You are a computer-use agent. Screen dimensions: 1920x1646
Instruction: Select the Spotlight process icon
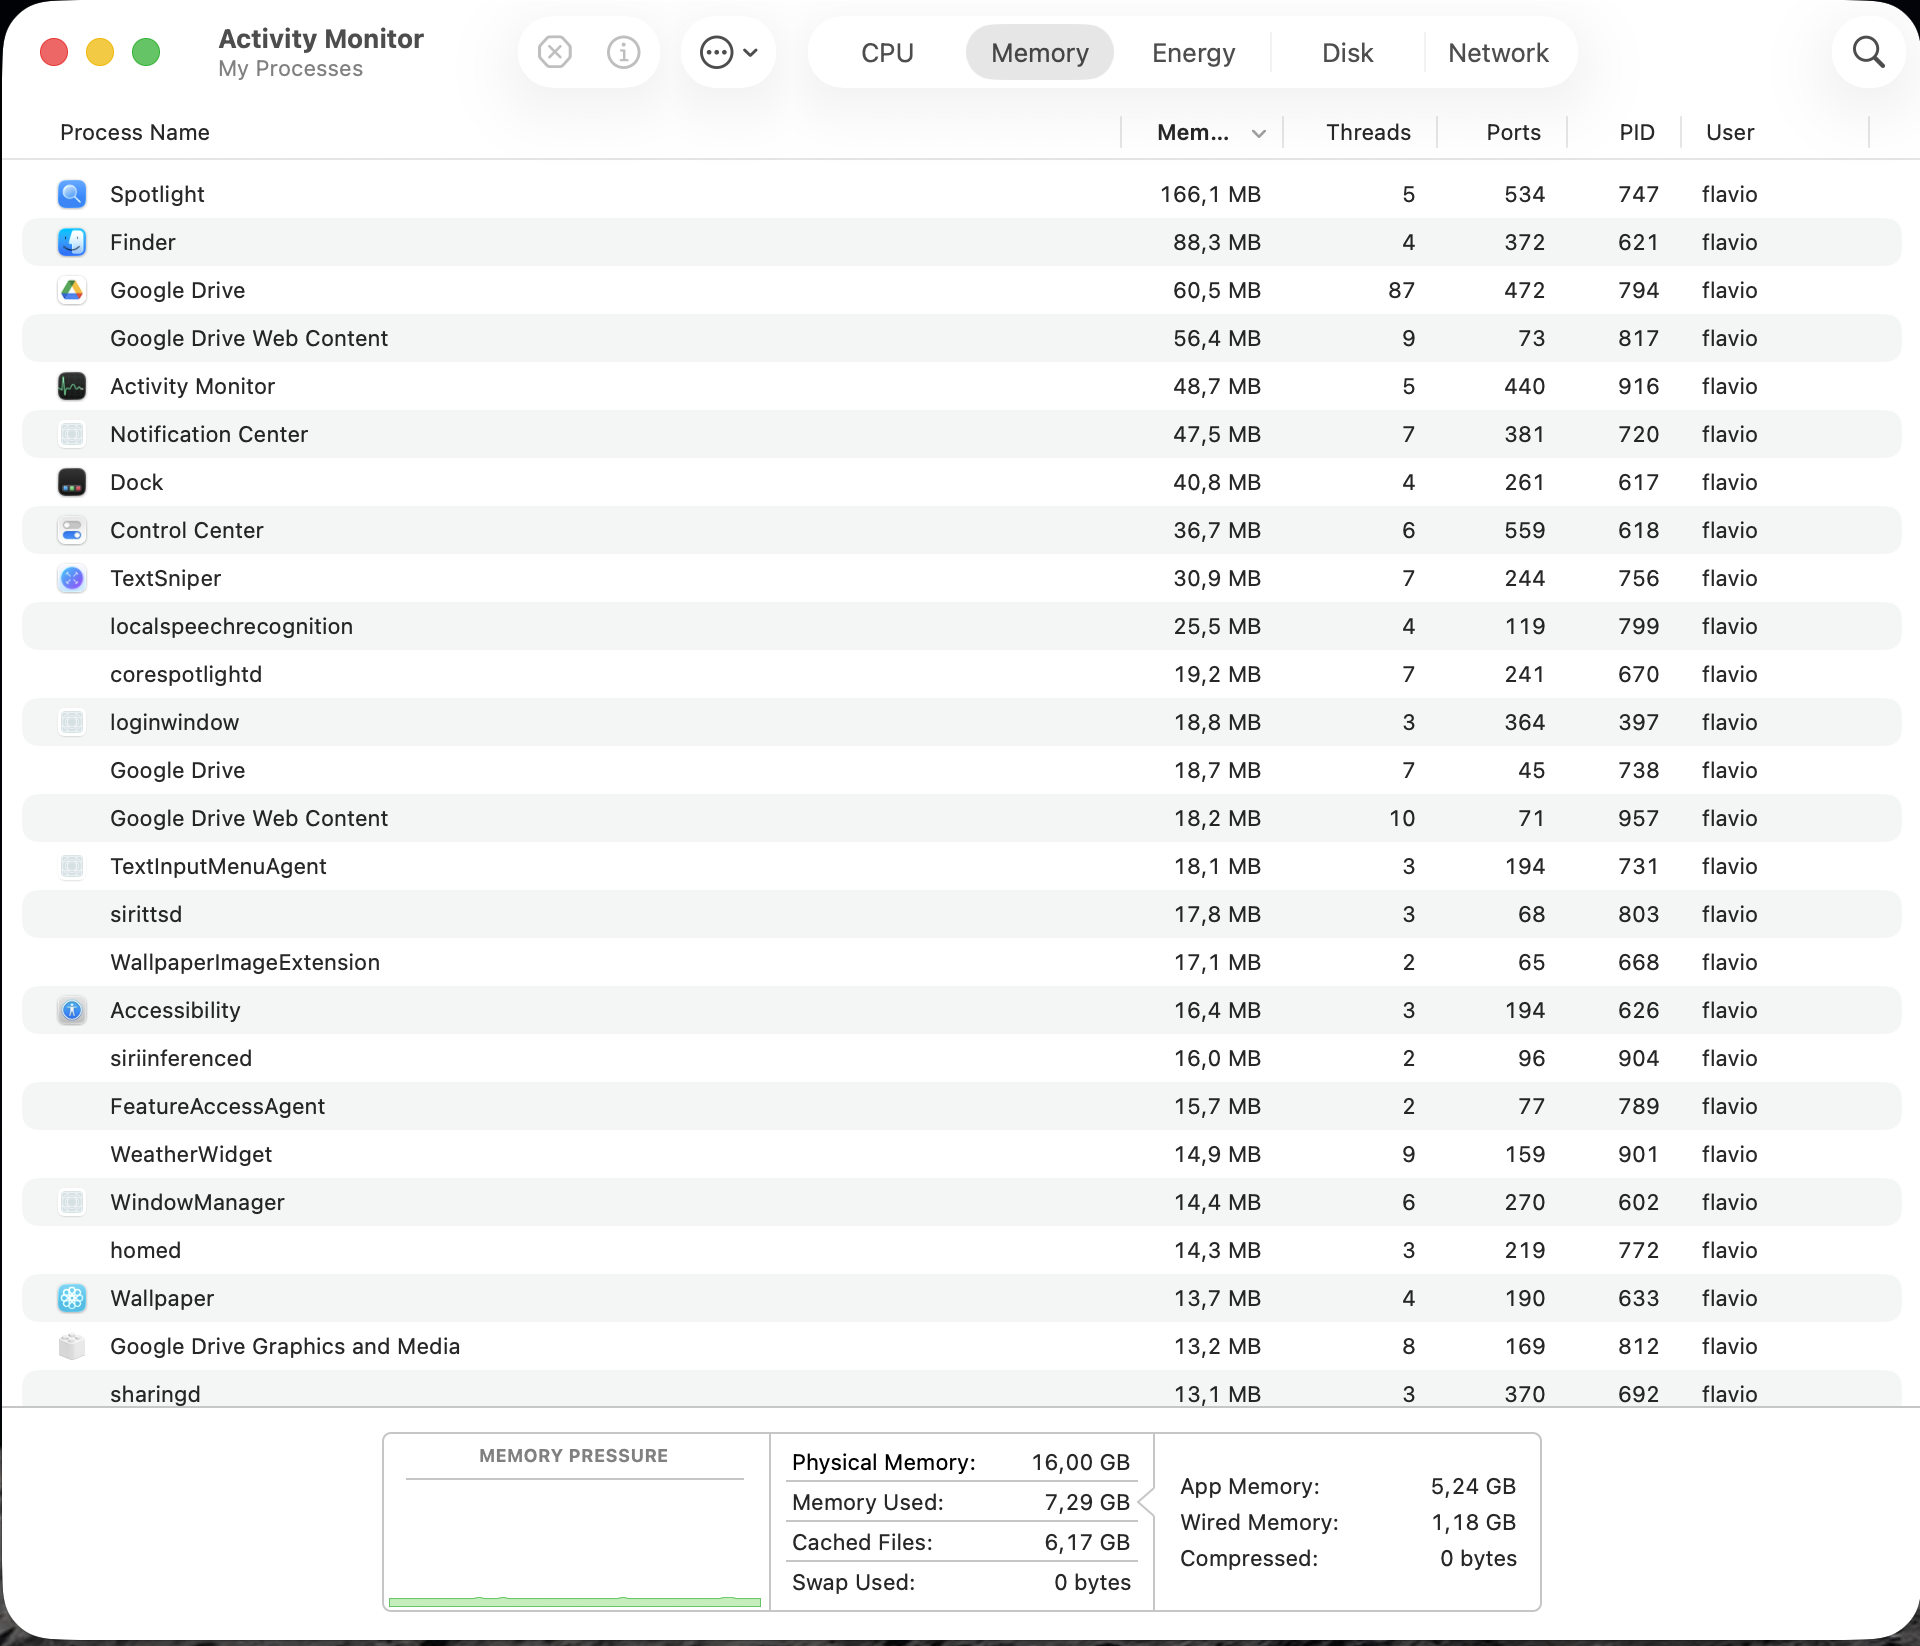click(x=72, y=194)
